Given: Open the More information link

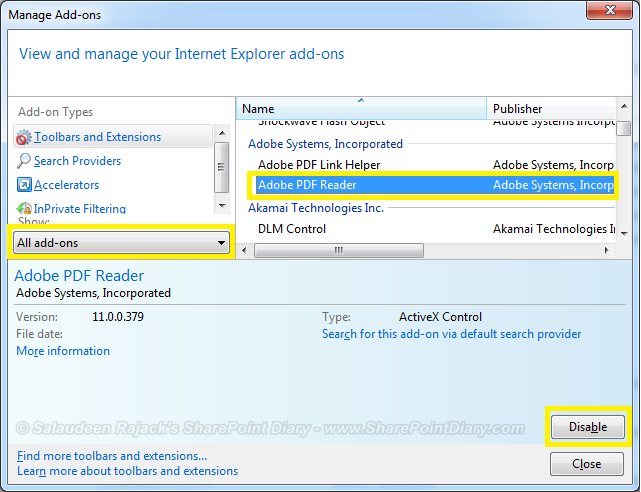Looking at the screenshot, I should (x=63, y=351).
